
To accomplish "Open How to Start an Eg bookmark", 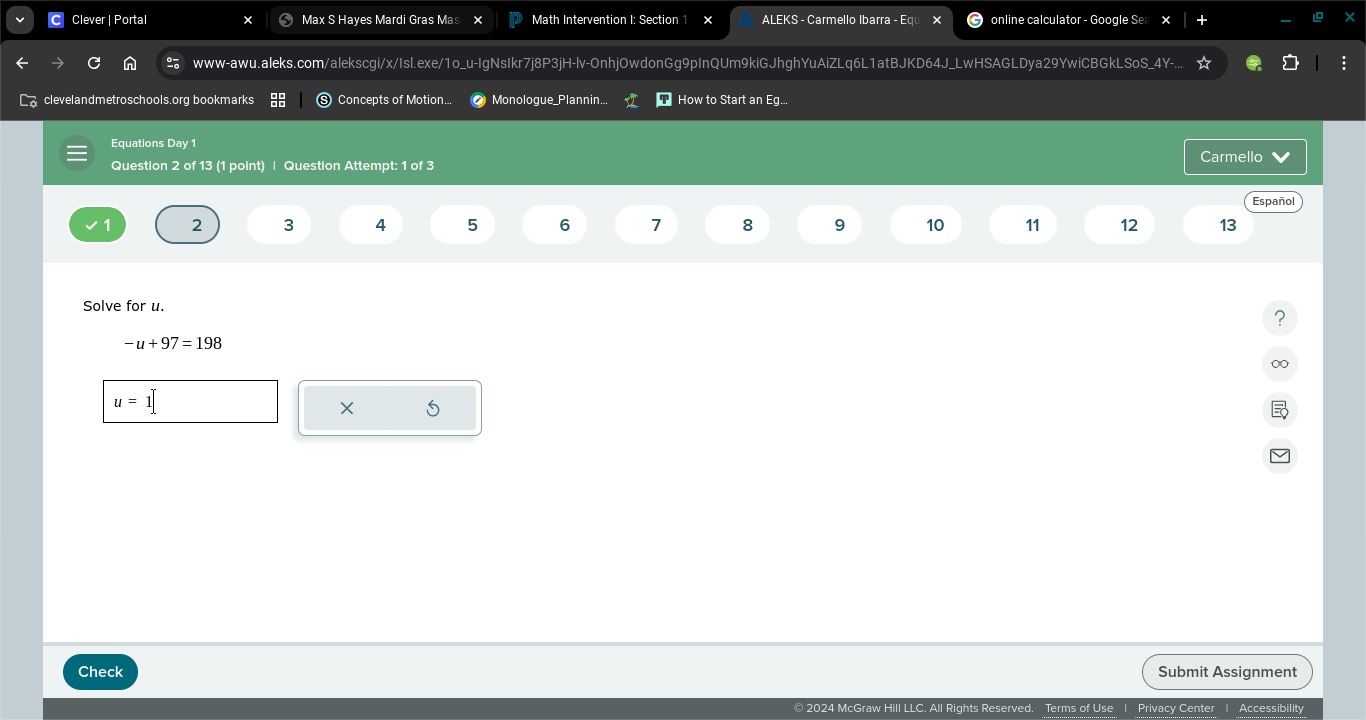I will click(722, 100).
